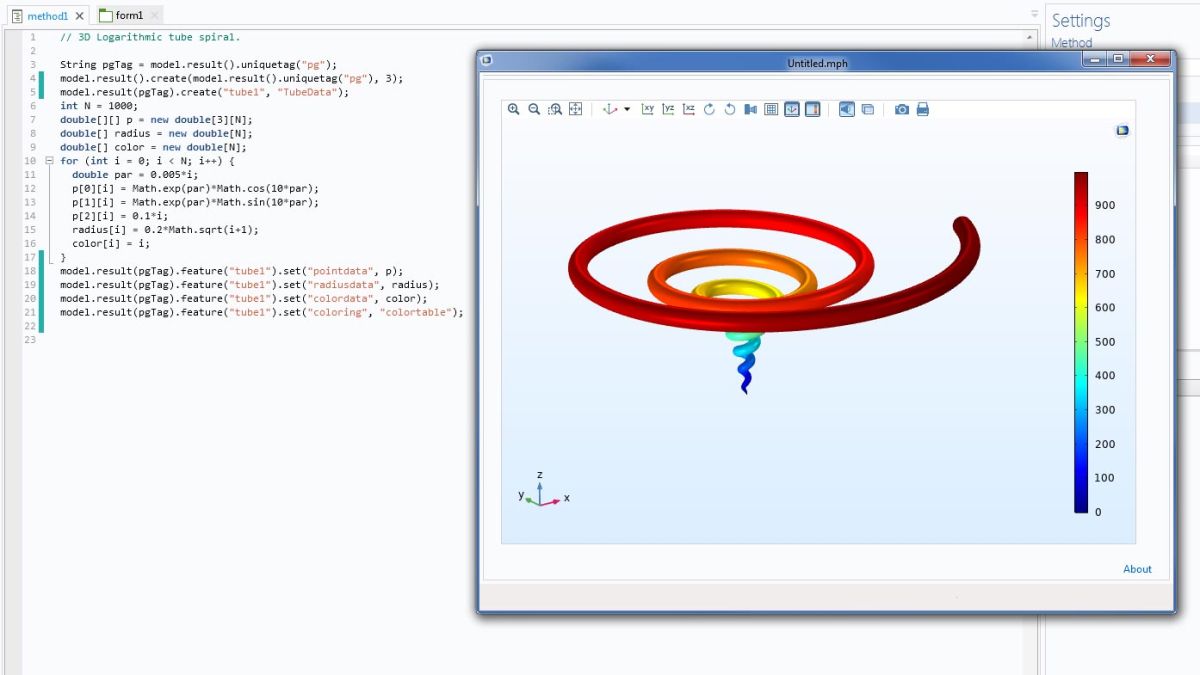Switch to the YZ view
Image resolution: width=1200 pixels, height=675 pixels.
pos(668,109)
